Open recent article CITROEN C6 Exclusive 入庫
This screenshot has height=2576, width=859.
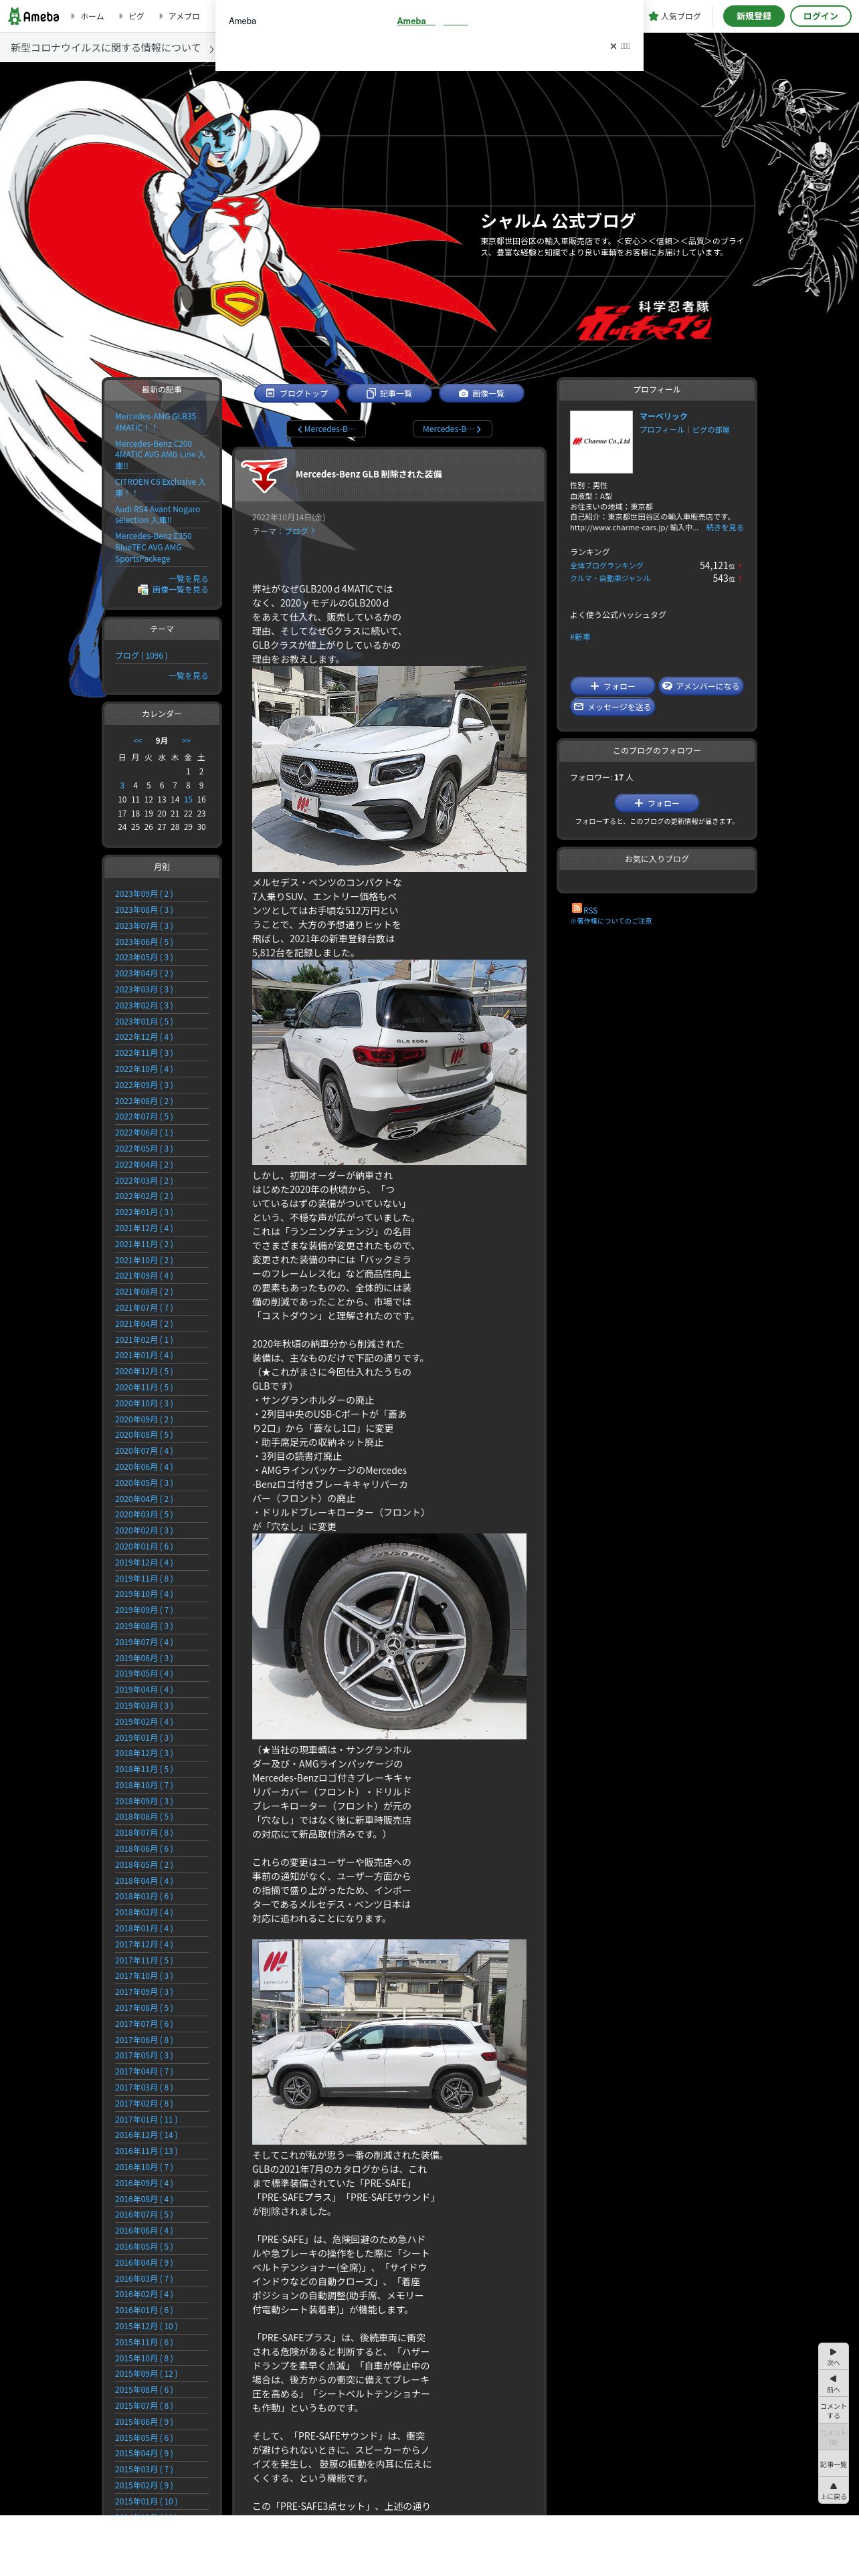160,487
